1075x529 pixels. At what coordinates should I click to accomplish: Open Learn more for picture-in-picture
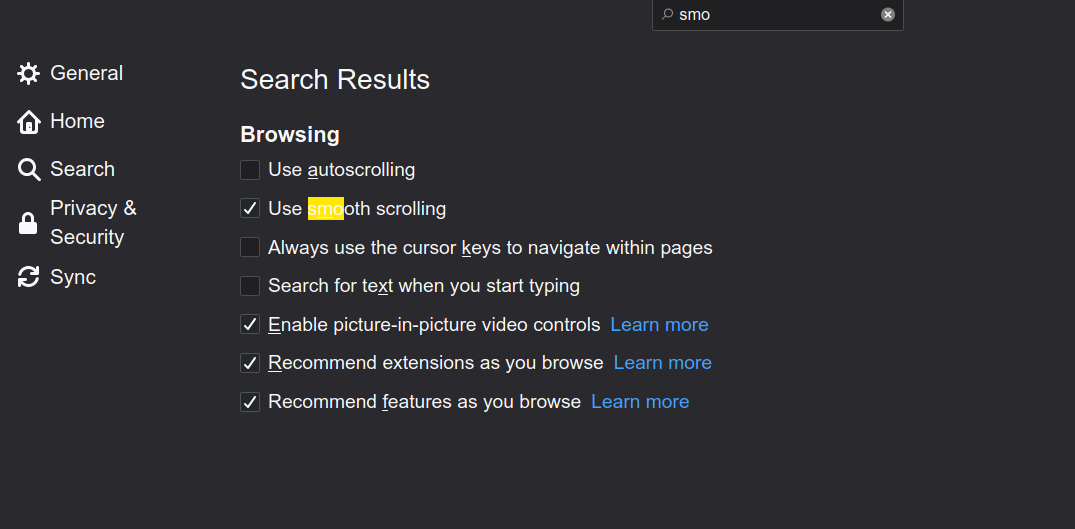click(659, 325)
